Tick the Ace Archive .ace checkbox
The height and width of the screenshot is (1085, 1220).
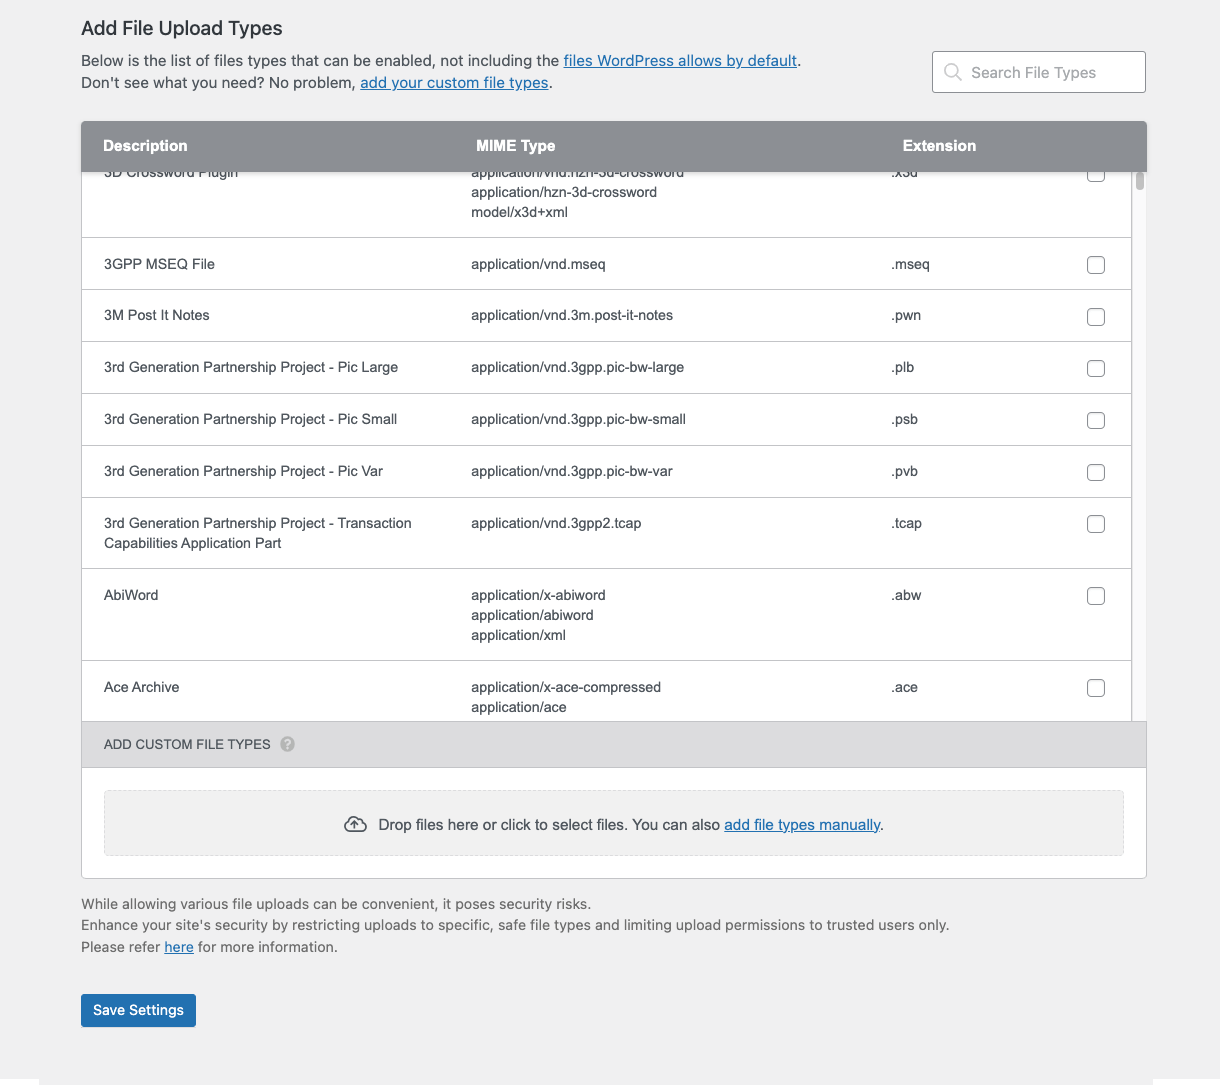pos(1096,689)
